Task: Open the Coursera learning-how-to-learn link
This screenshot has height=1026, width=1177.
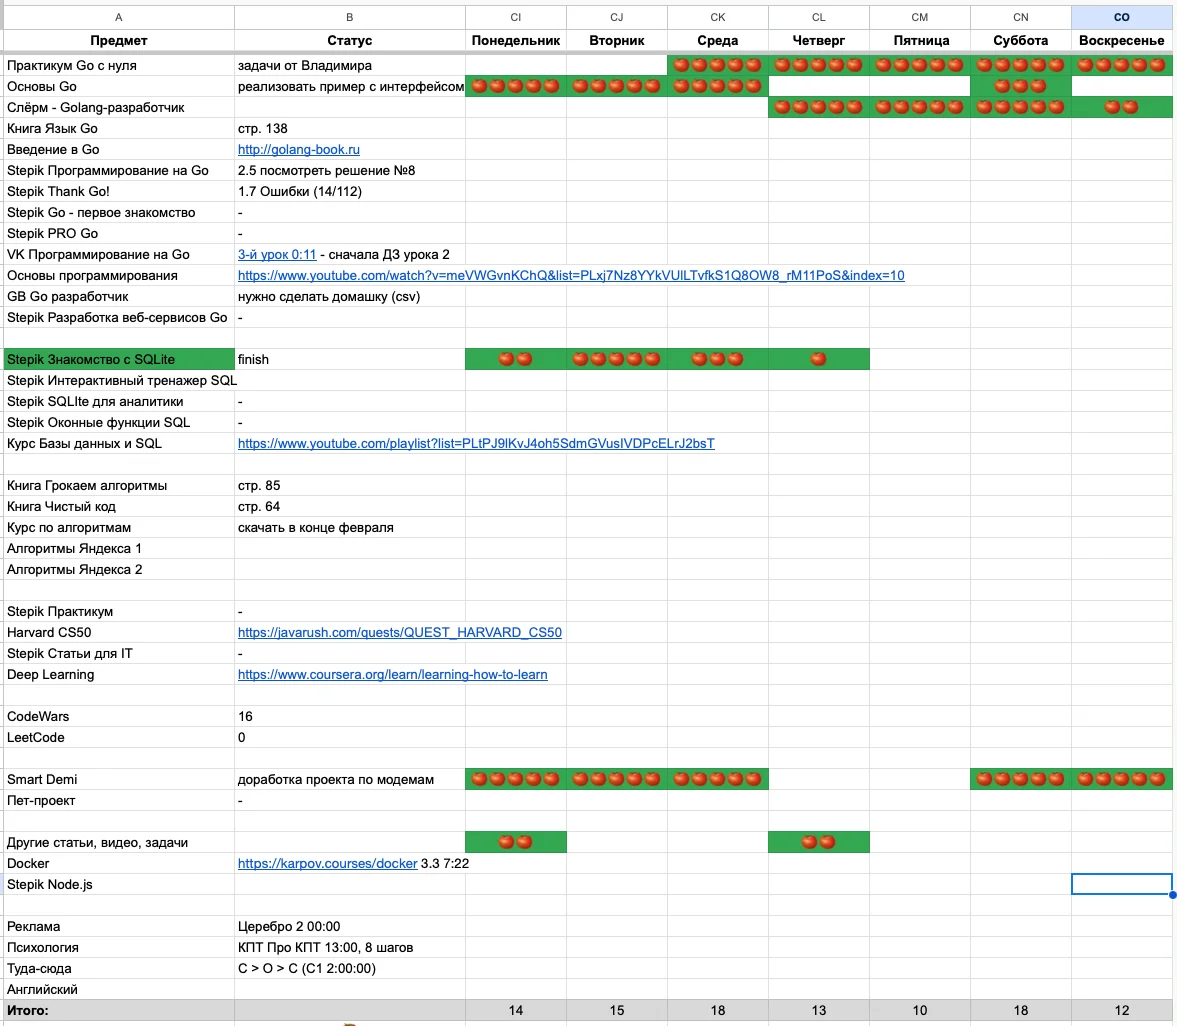Action: click(392, 675)
